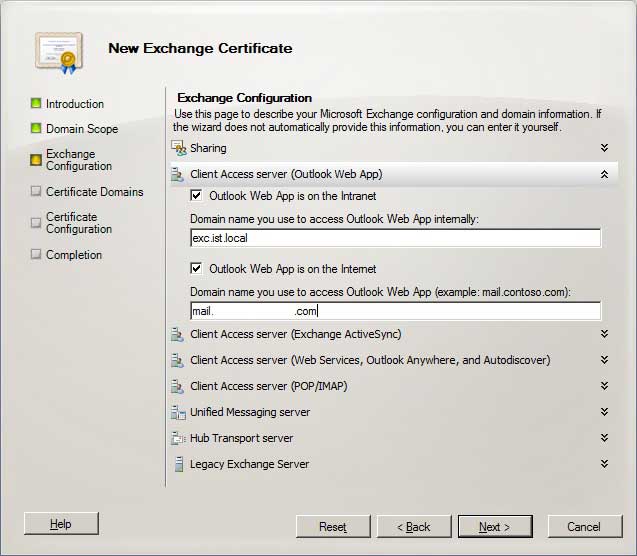Expand the Exchange ActiveSync section chevron
This screenshot has height=556, width=637.
[604, 334]
